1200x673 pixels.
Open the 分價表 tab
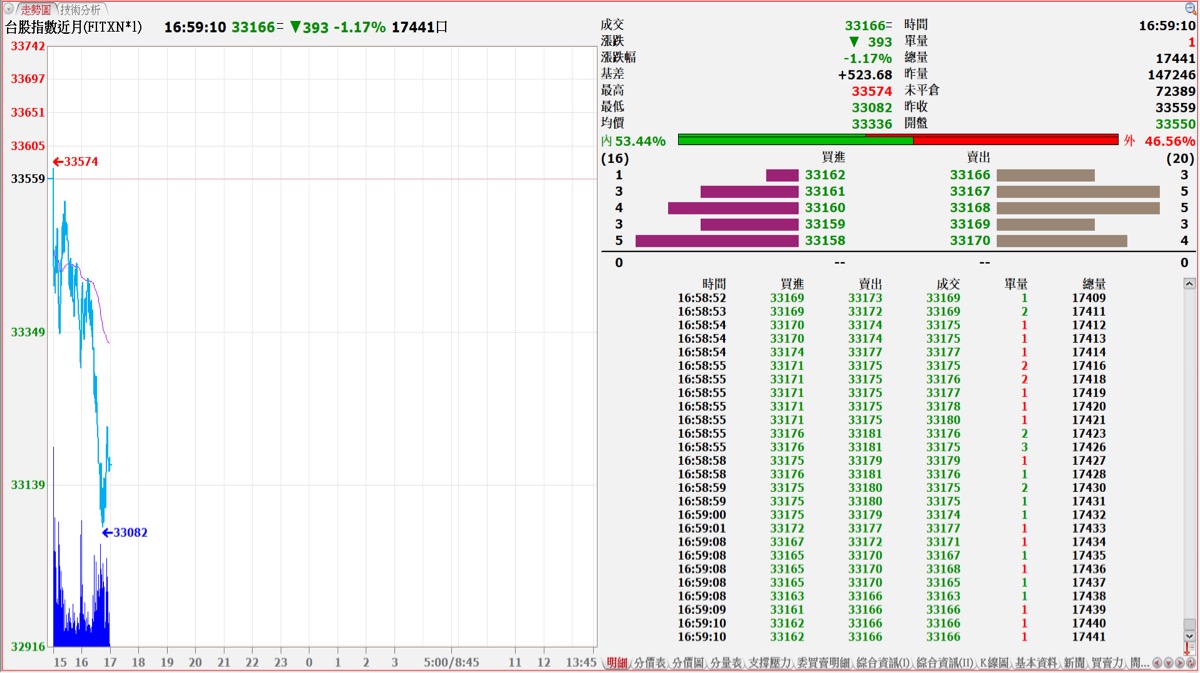(650, 663)
